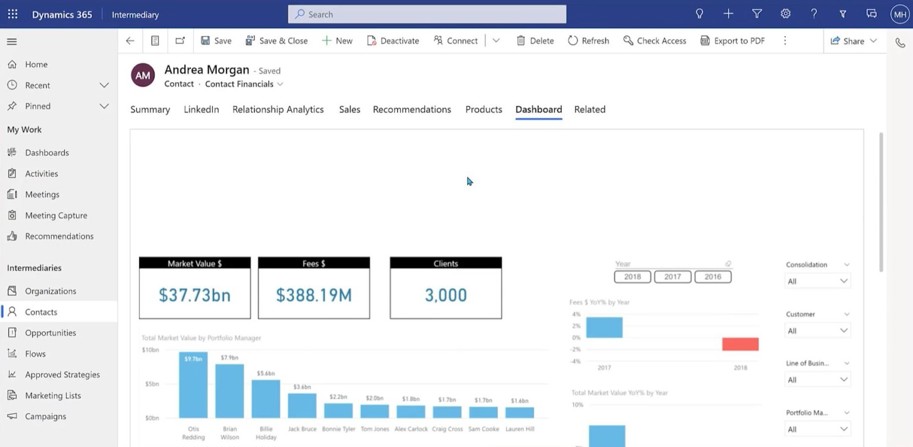Open the Line of Business All dropdown

tap(818, 380)
